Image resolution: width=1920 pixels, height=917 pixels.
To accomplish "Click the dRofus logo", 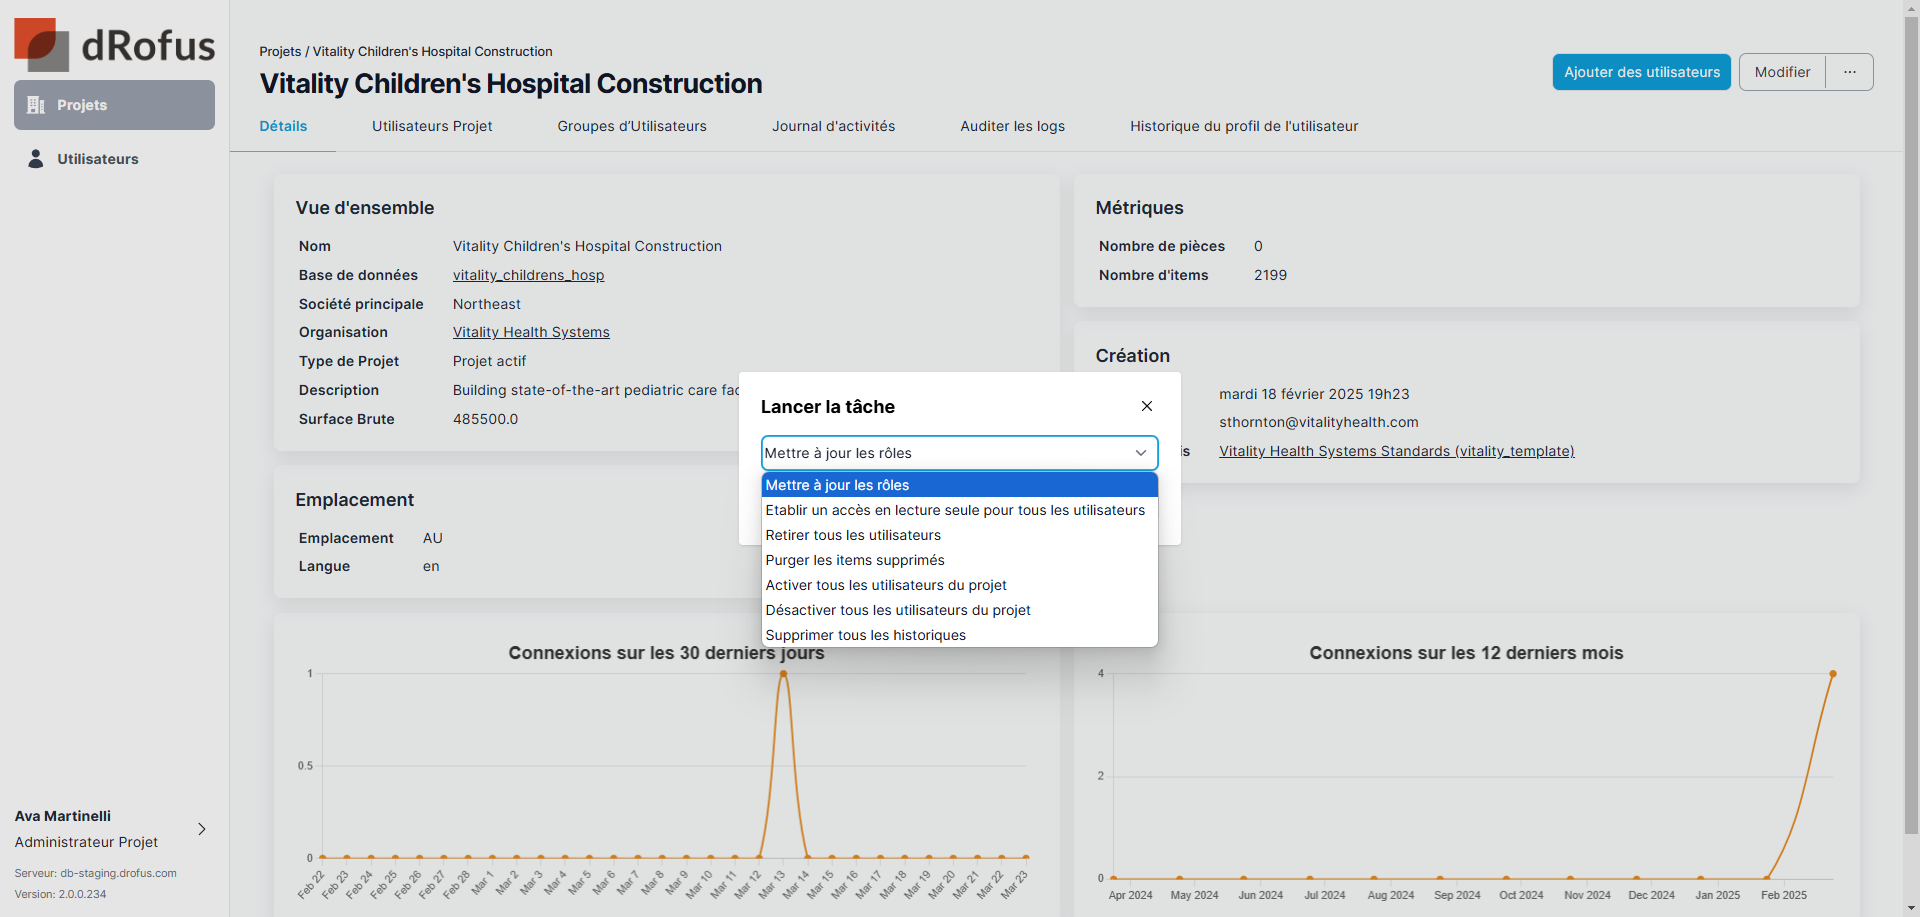I will 114,45.
